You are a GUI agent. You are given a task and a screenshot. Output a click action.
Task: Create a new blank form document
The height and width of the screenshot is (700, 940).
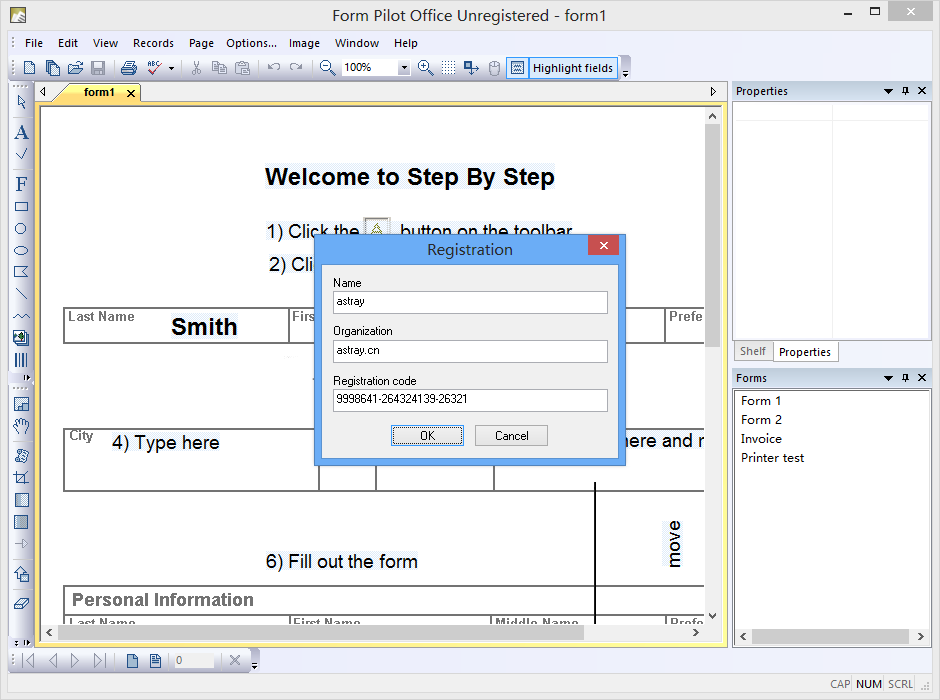29,68
